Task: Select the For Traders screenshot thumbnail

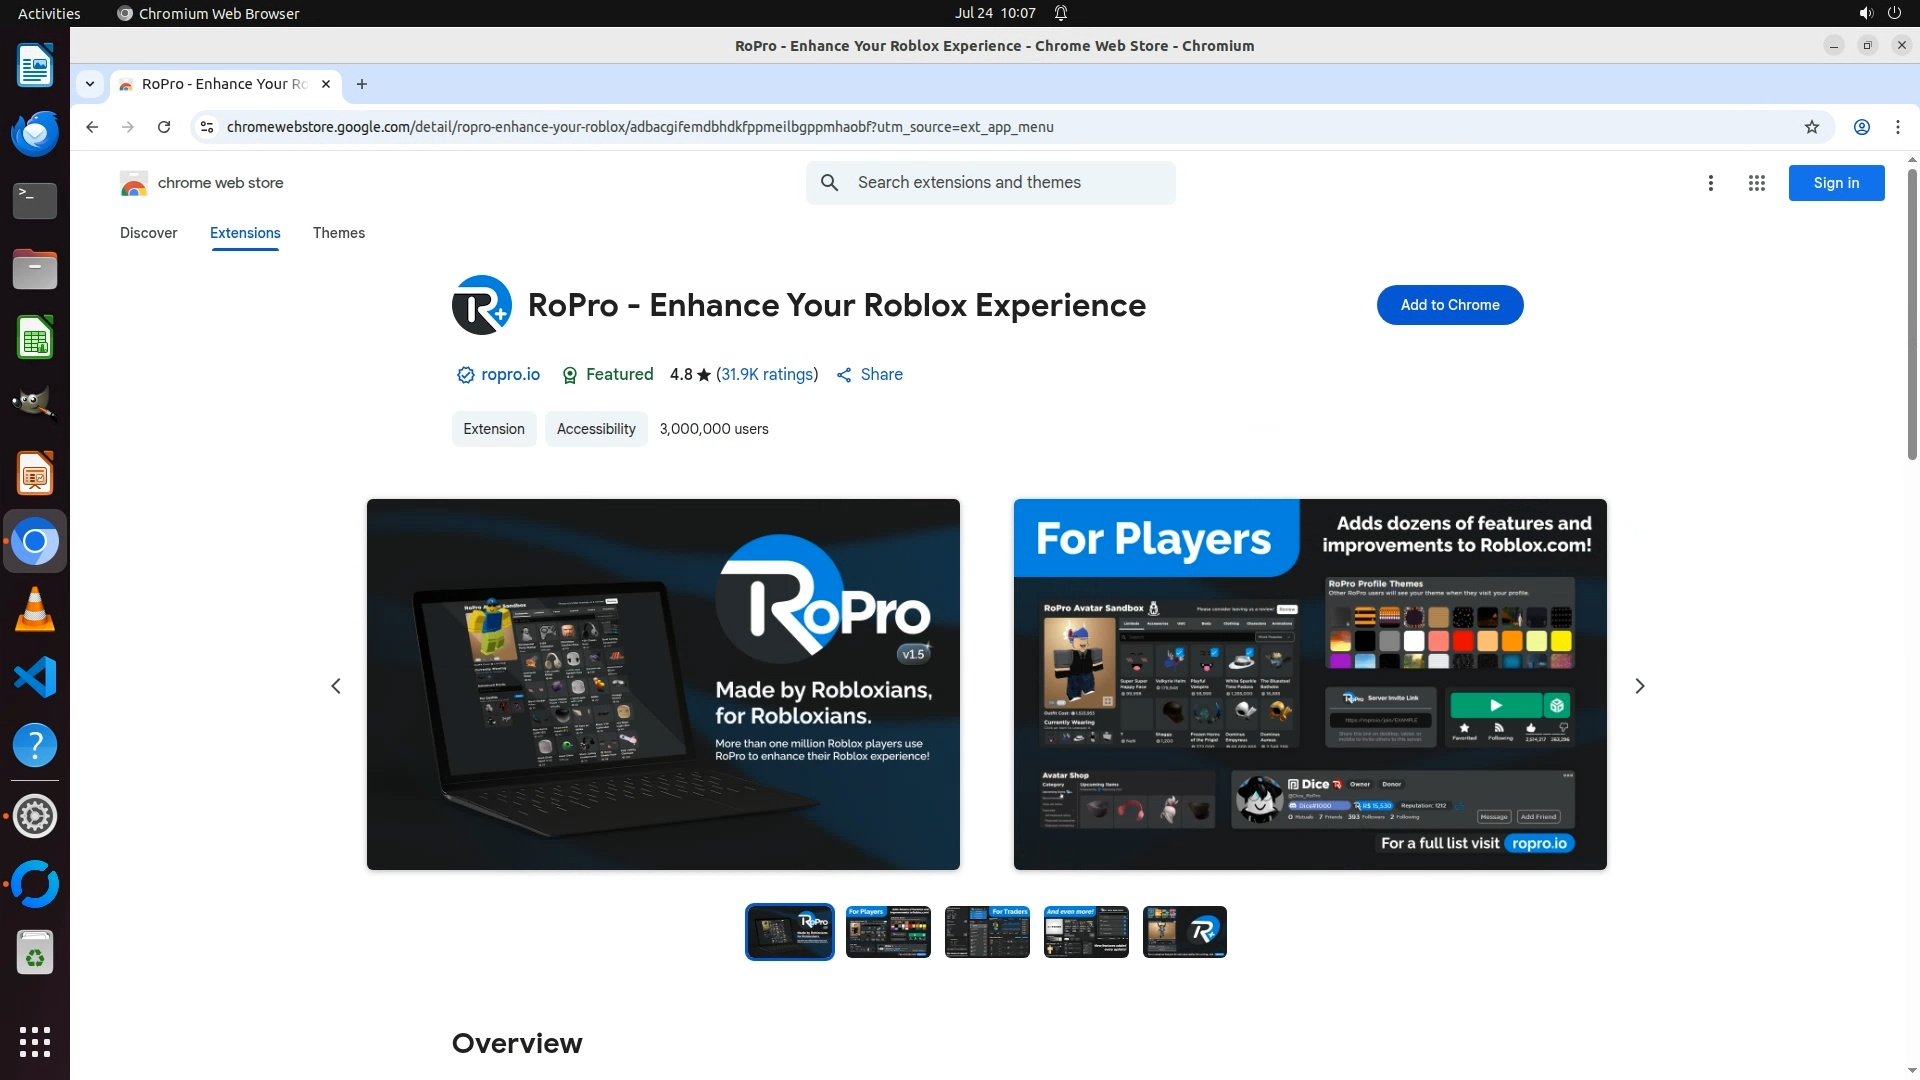Action: coord(986,932)
